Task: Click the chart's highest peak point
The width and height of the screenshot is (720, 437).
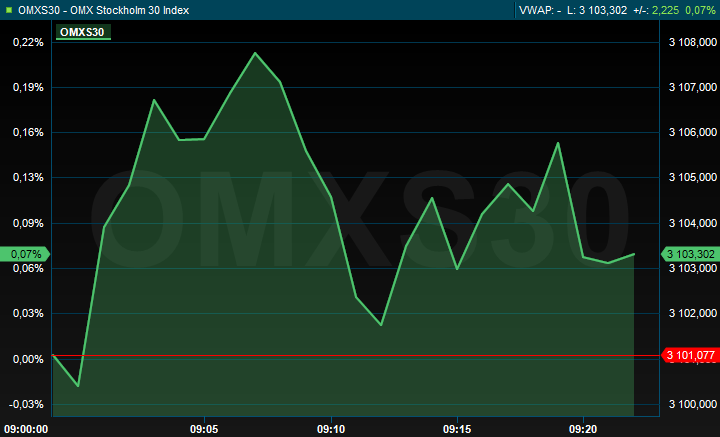Action: pyautogui.click(x=255, y=53)
